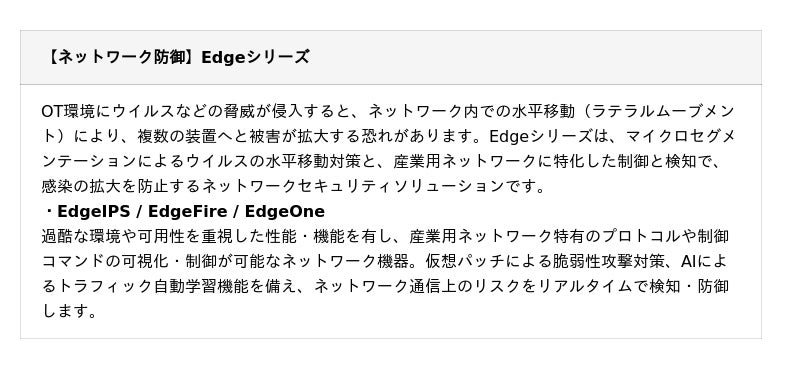
Task: Select the EdgeFire product name
Action: [188, 211]
